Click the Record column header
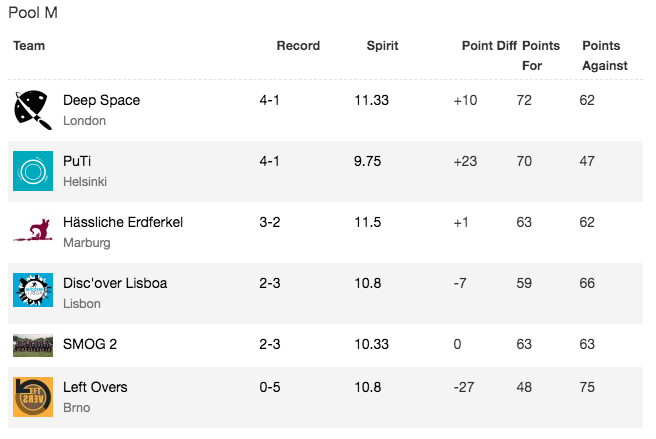The height and width of the screenshot is (439, 656). [x=298, y=46]
